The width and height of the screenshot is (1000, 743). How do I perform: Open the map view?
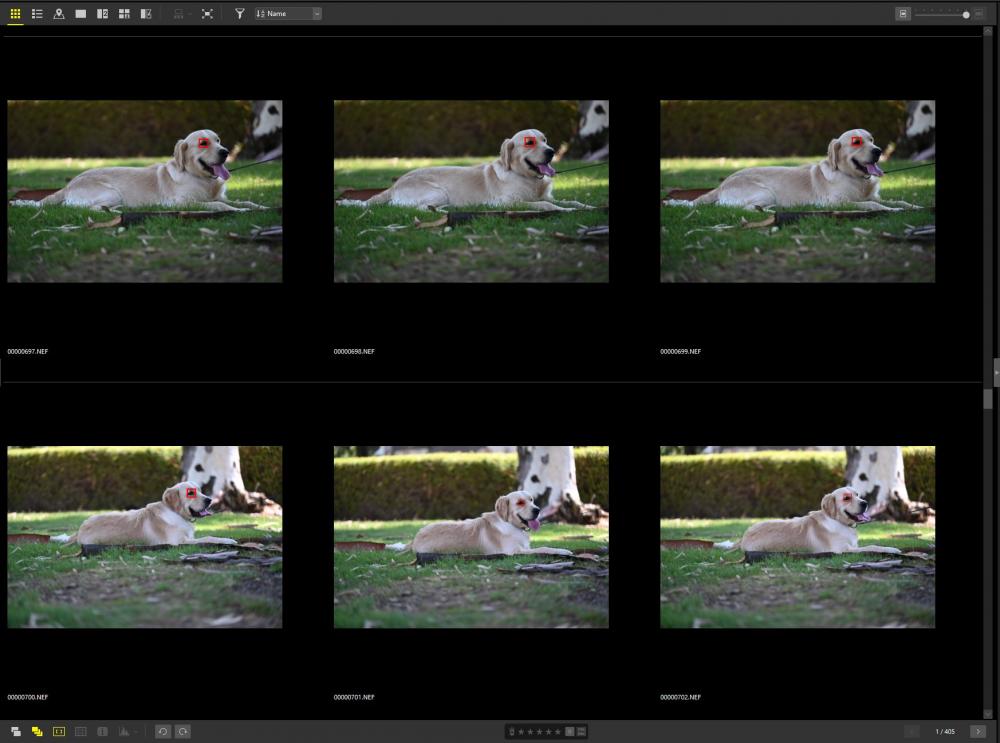click(59, 13)
